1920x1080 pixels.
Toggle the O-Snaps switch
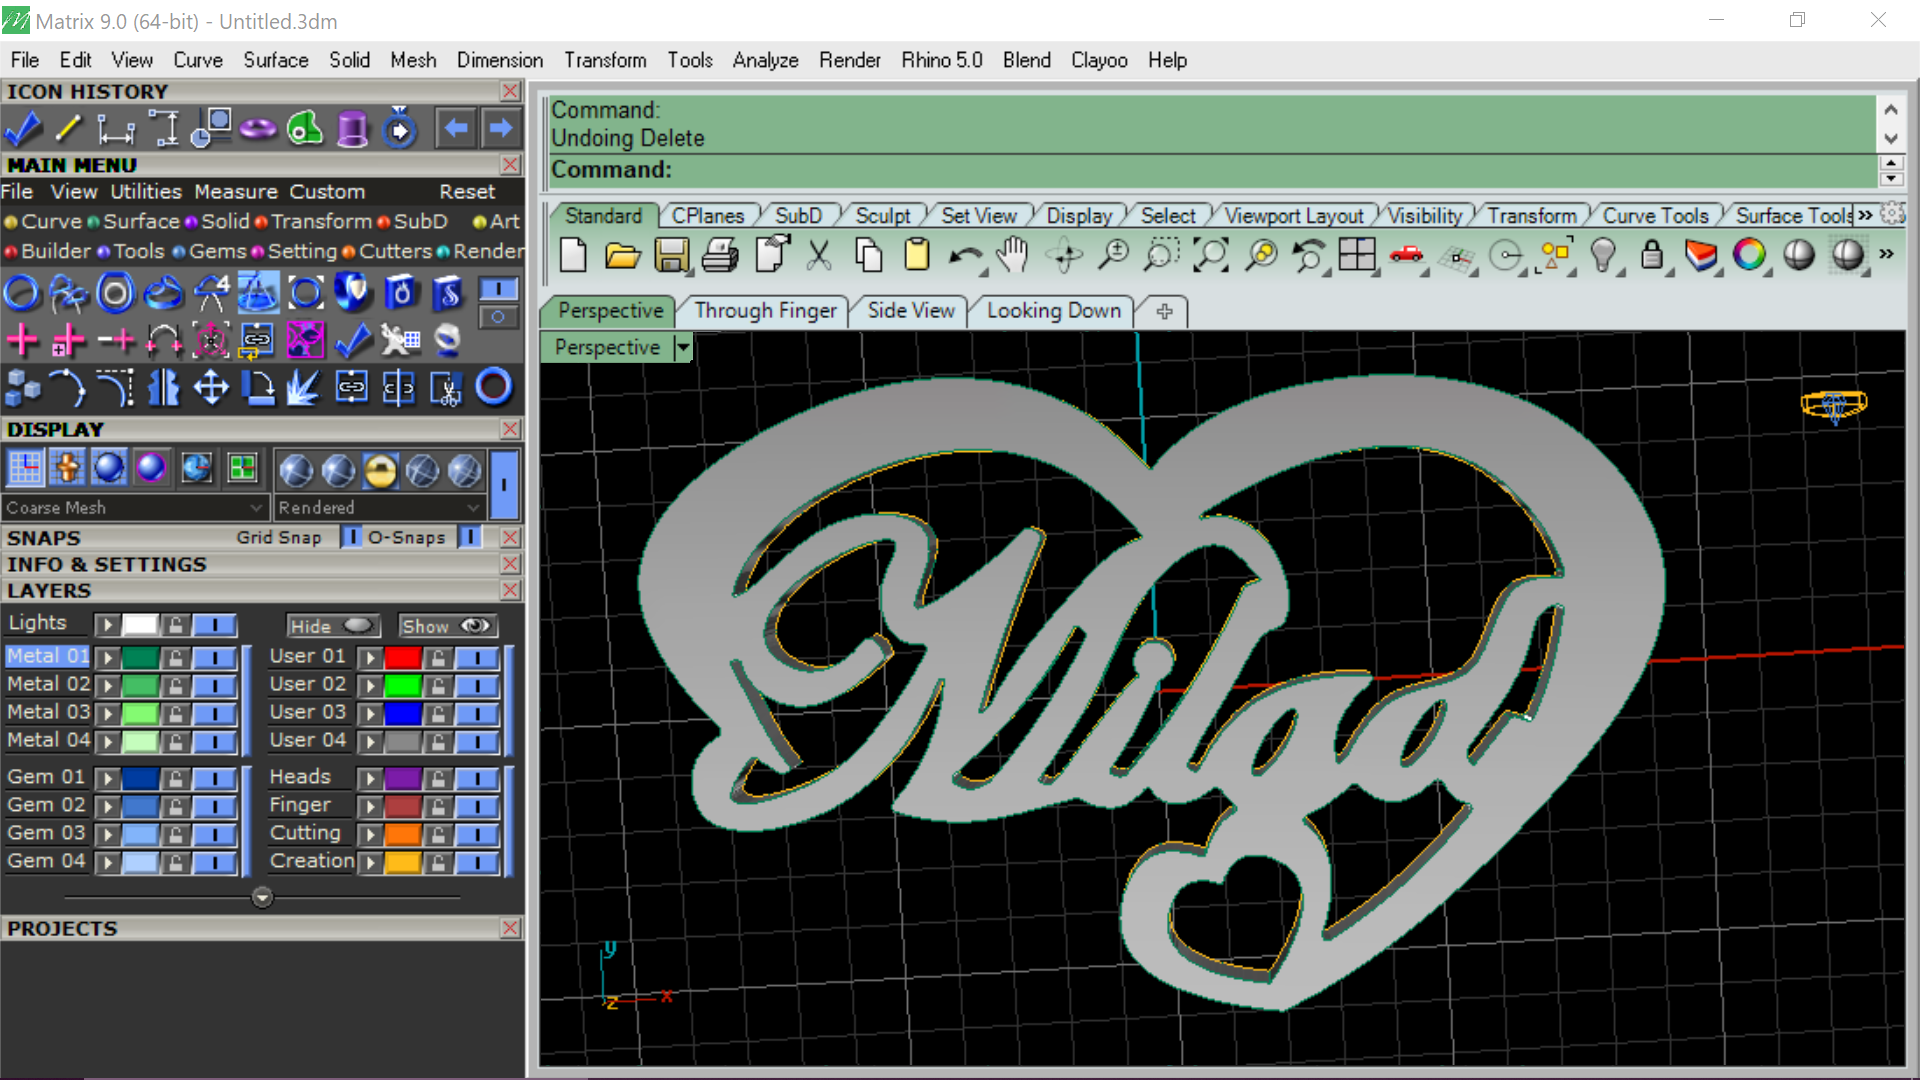tap(469, 537)
